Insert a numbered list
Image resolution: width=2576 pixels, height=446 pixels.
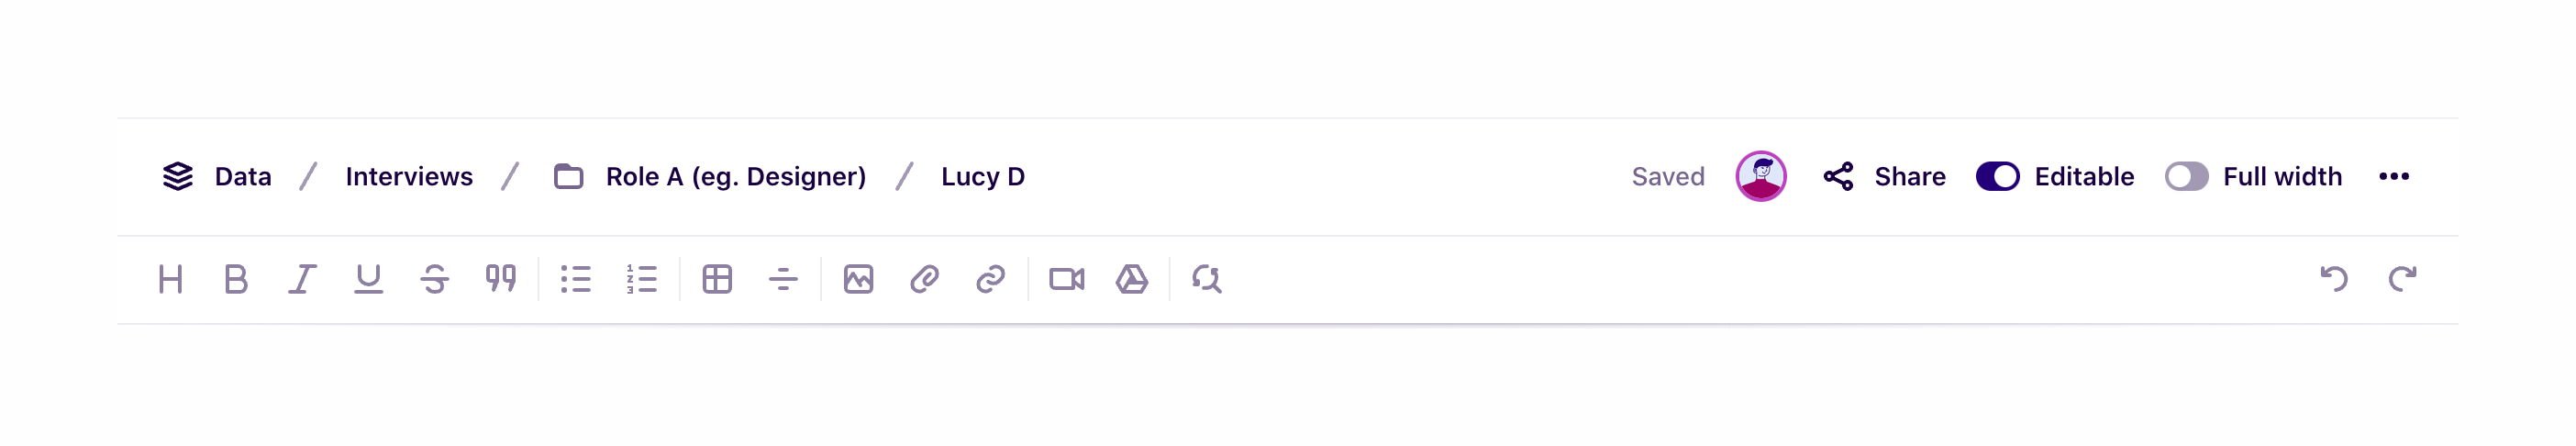(642, 279)
